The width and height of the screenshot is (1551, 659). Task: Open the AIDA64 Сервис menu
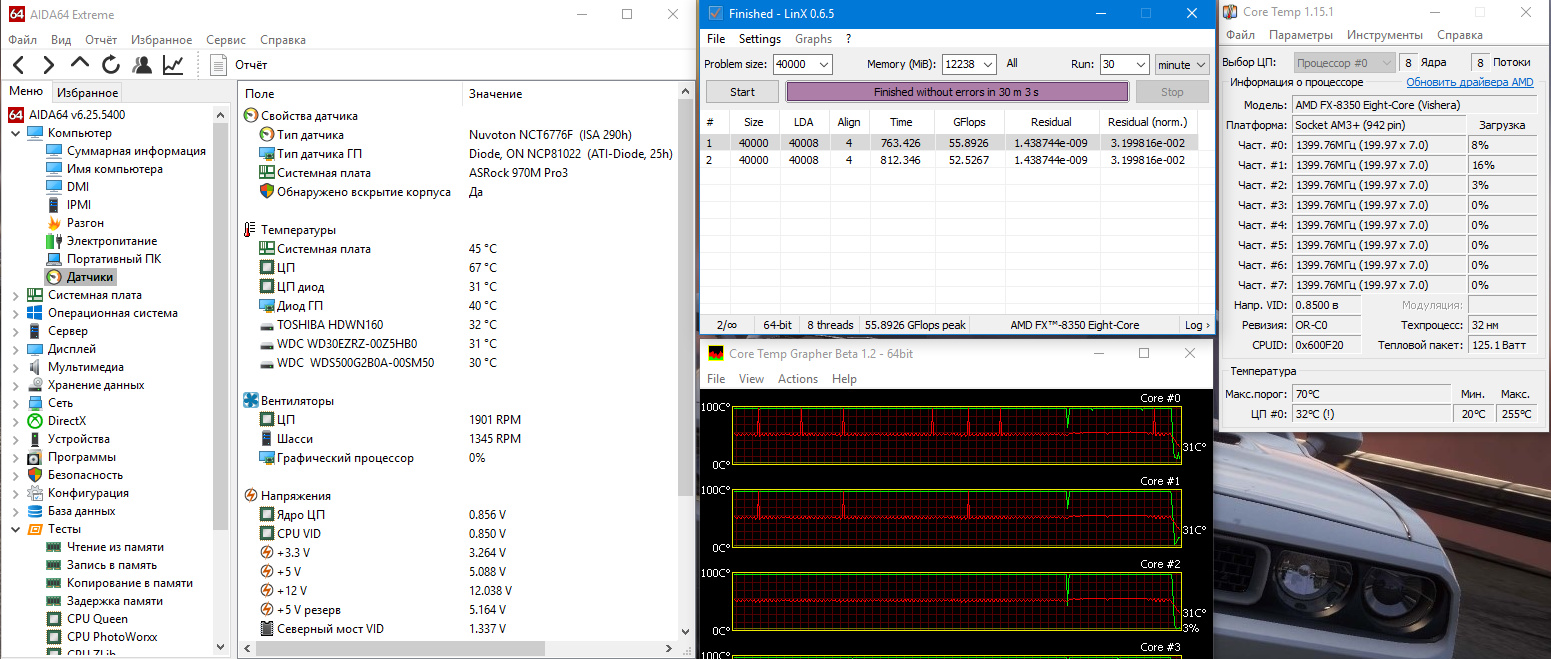(x=226, y=40)
